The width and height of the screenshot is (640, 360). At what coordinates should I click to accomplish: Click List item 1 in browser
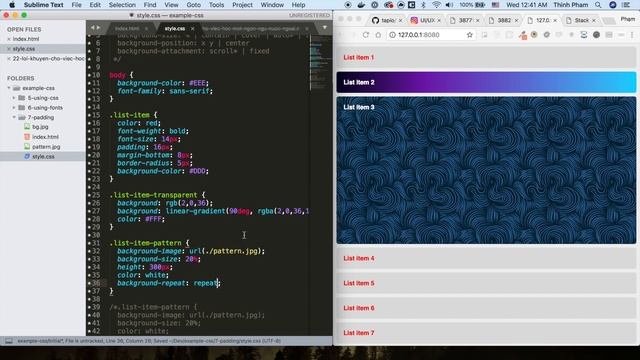tap(486, 58)
